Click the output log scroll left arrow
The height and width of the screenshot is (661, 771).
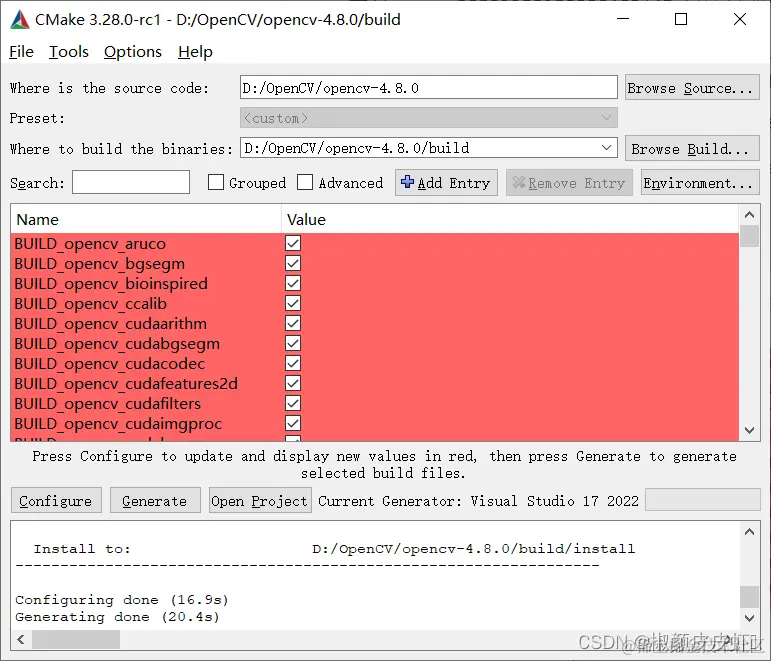pyautogui.click(x=21, y=639)
